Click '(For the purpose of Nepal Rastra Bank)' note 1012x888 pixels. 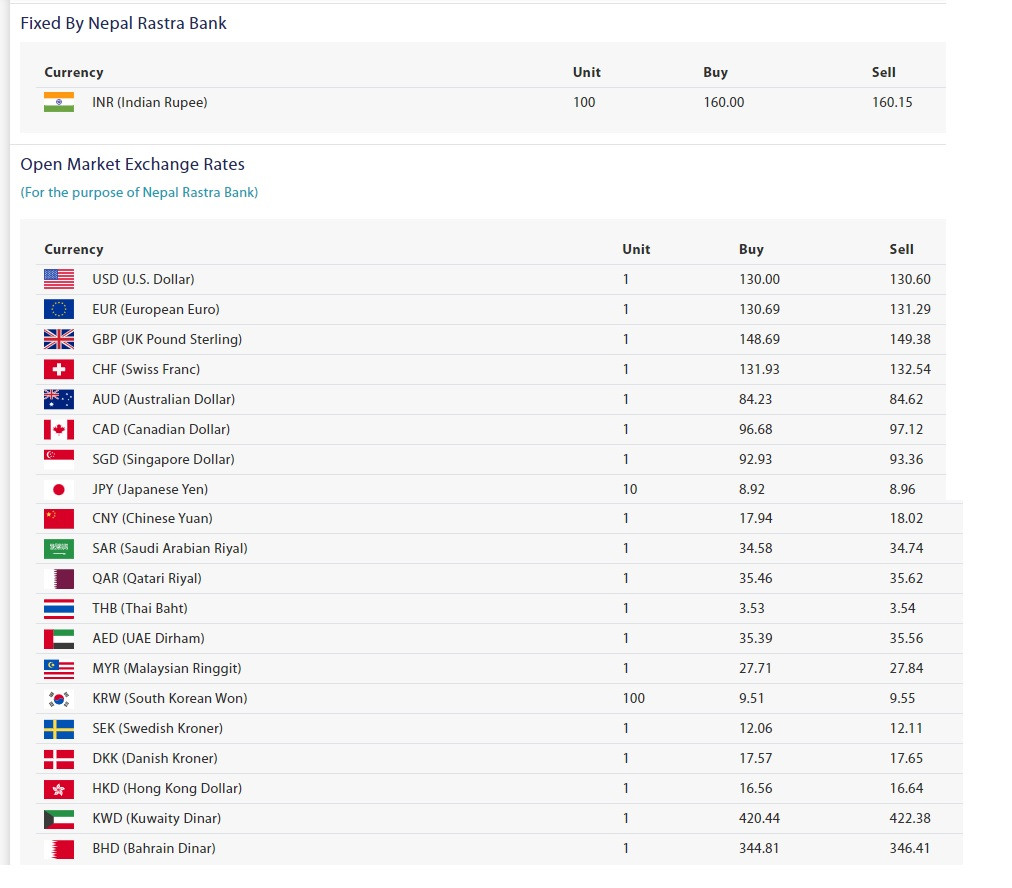click(139, 192)
